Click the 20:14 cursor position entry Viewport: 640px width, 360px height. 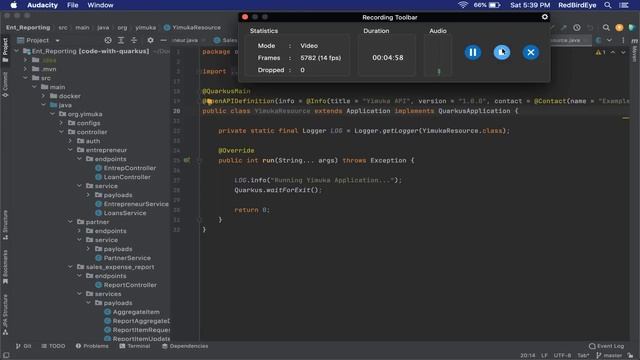[528, 356]
